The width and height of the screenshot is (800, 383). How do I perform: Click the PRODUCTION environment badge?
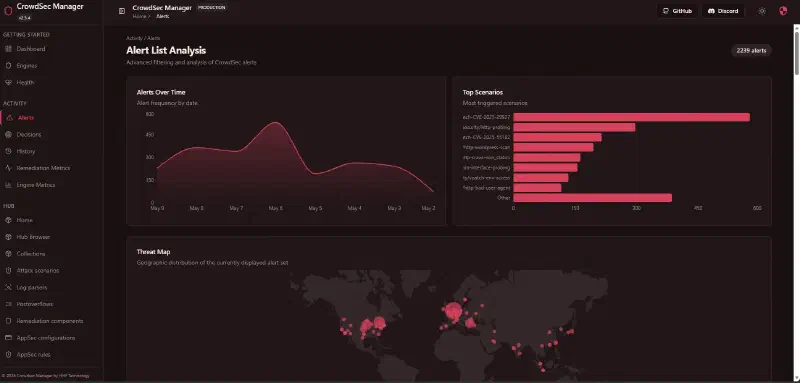click(x=211, y=8)
